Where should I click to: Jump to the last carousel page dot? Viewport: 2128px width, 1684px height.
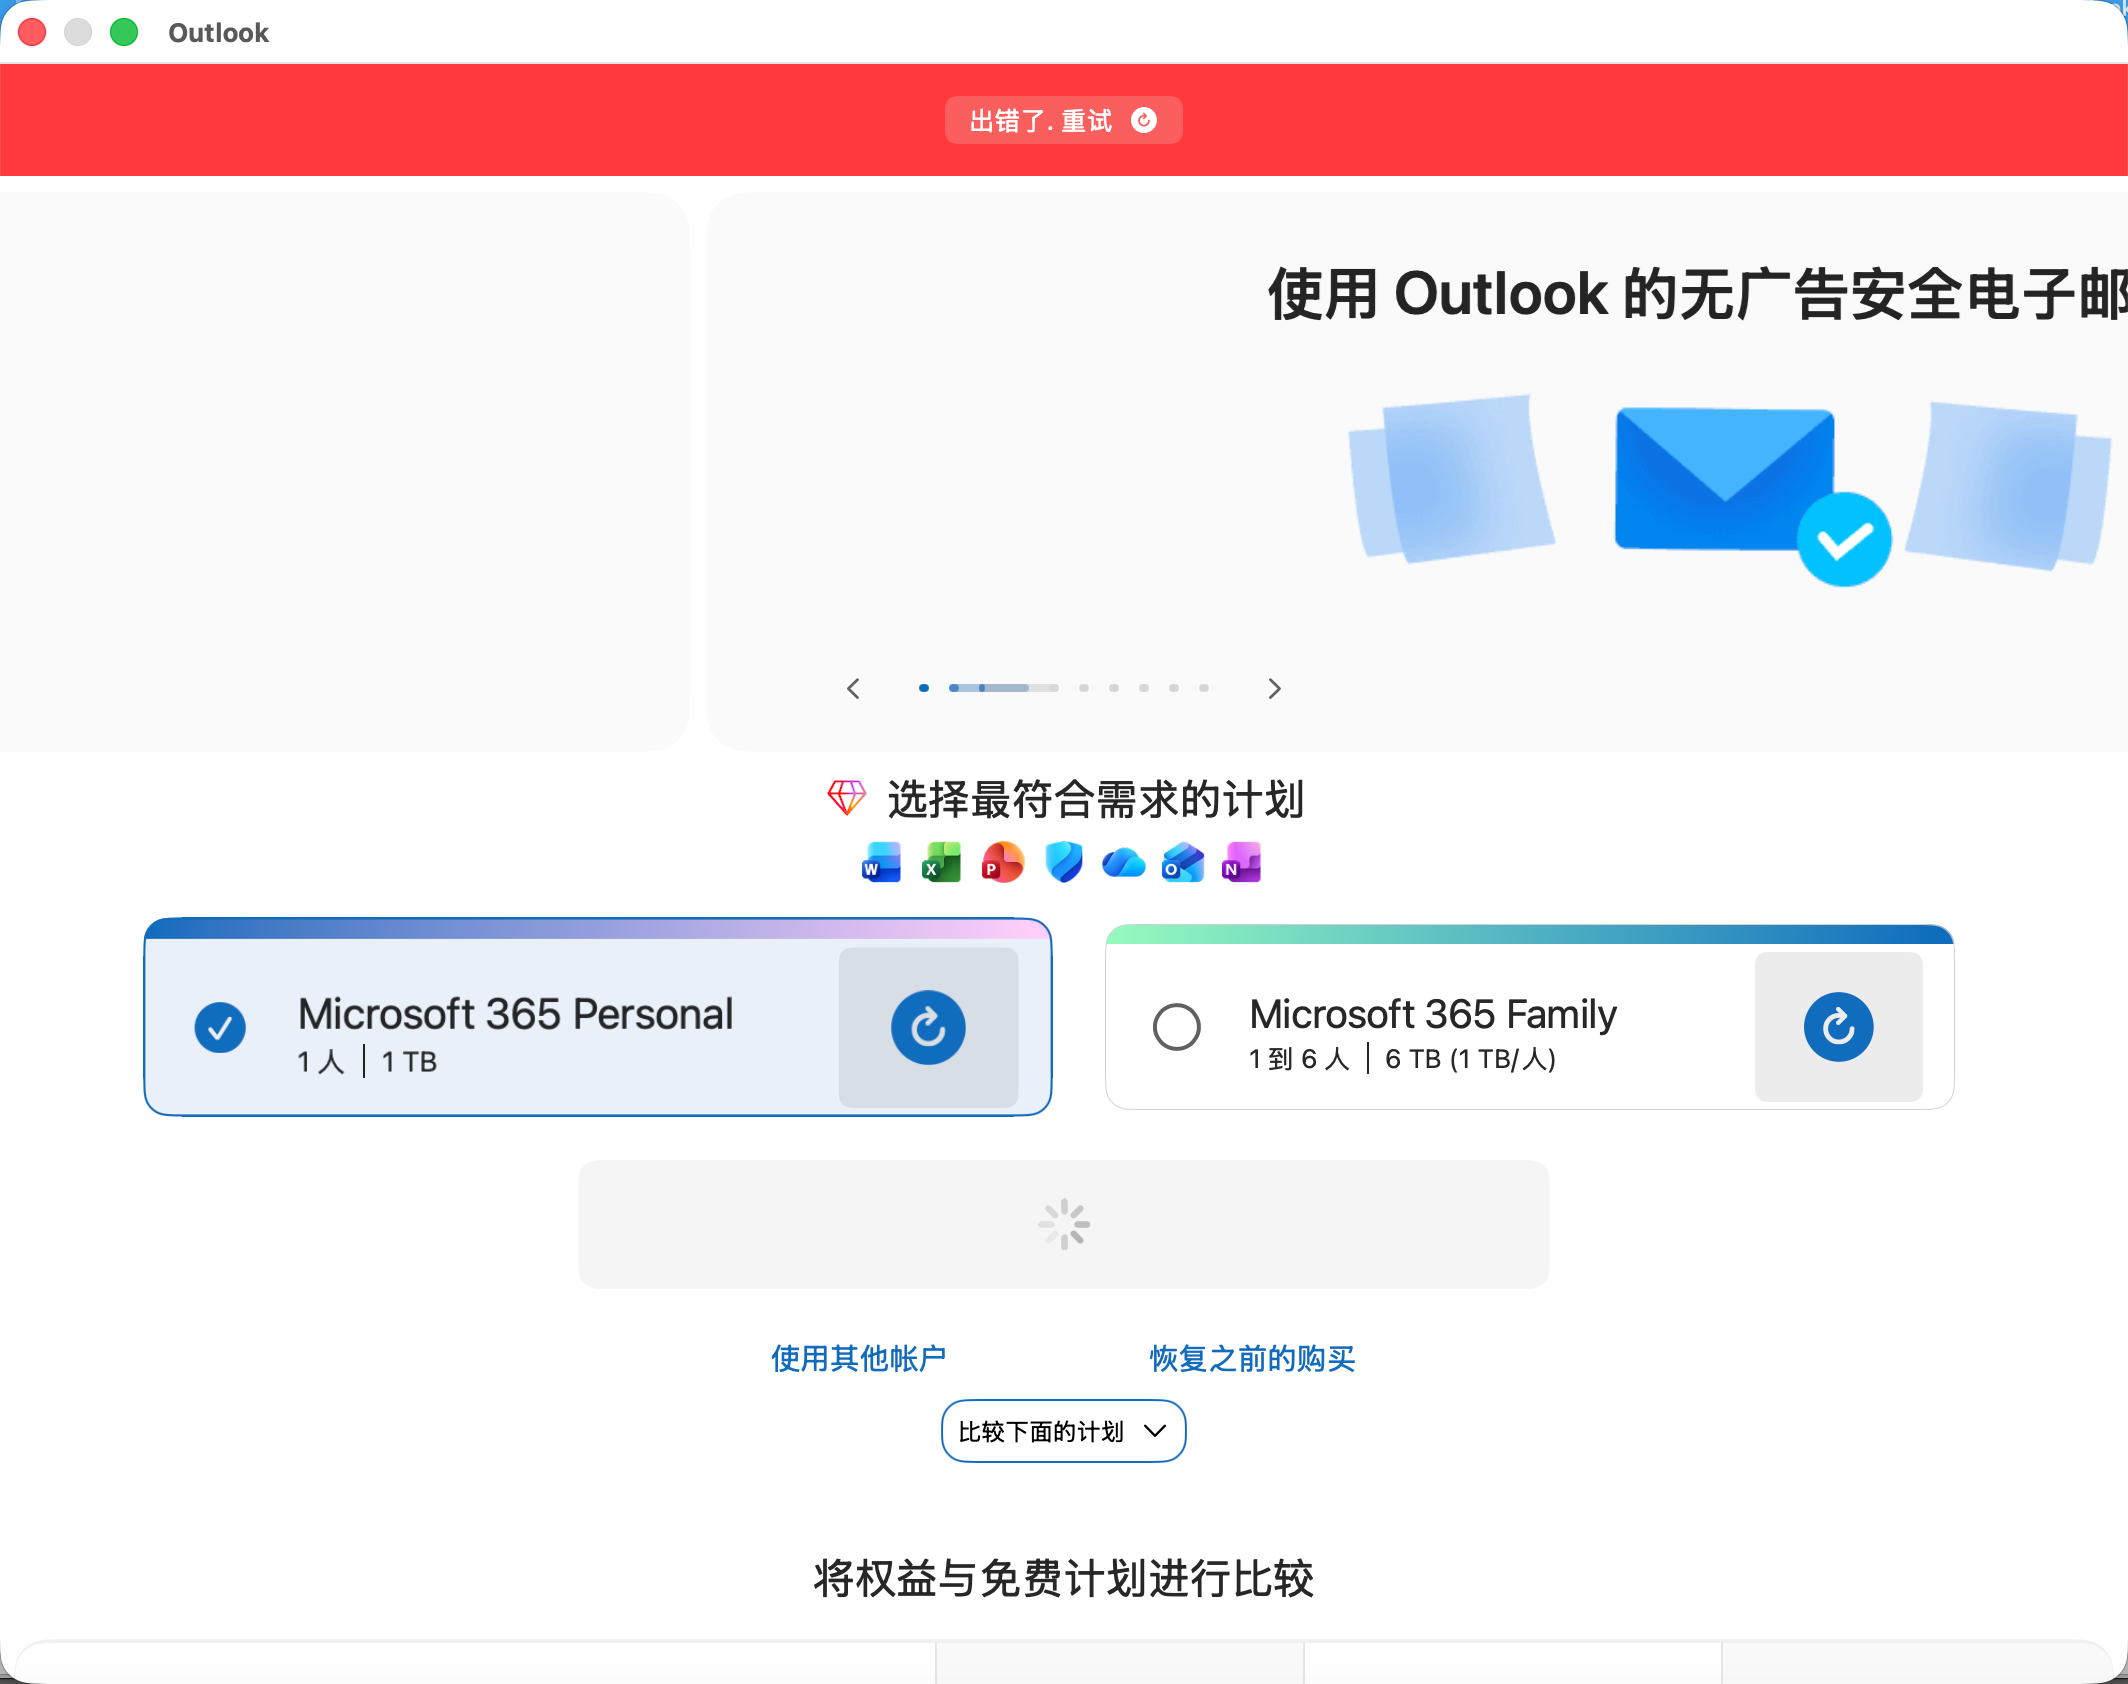coord(1204,688)
